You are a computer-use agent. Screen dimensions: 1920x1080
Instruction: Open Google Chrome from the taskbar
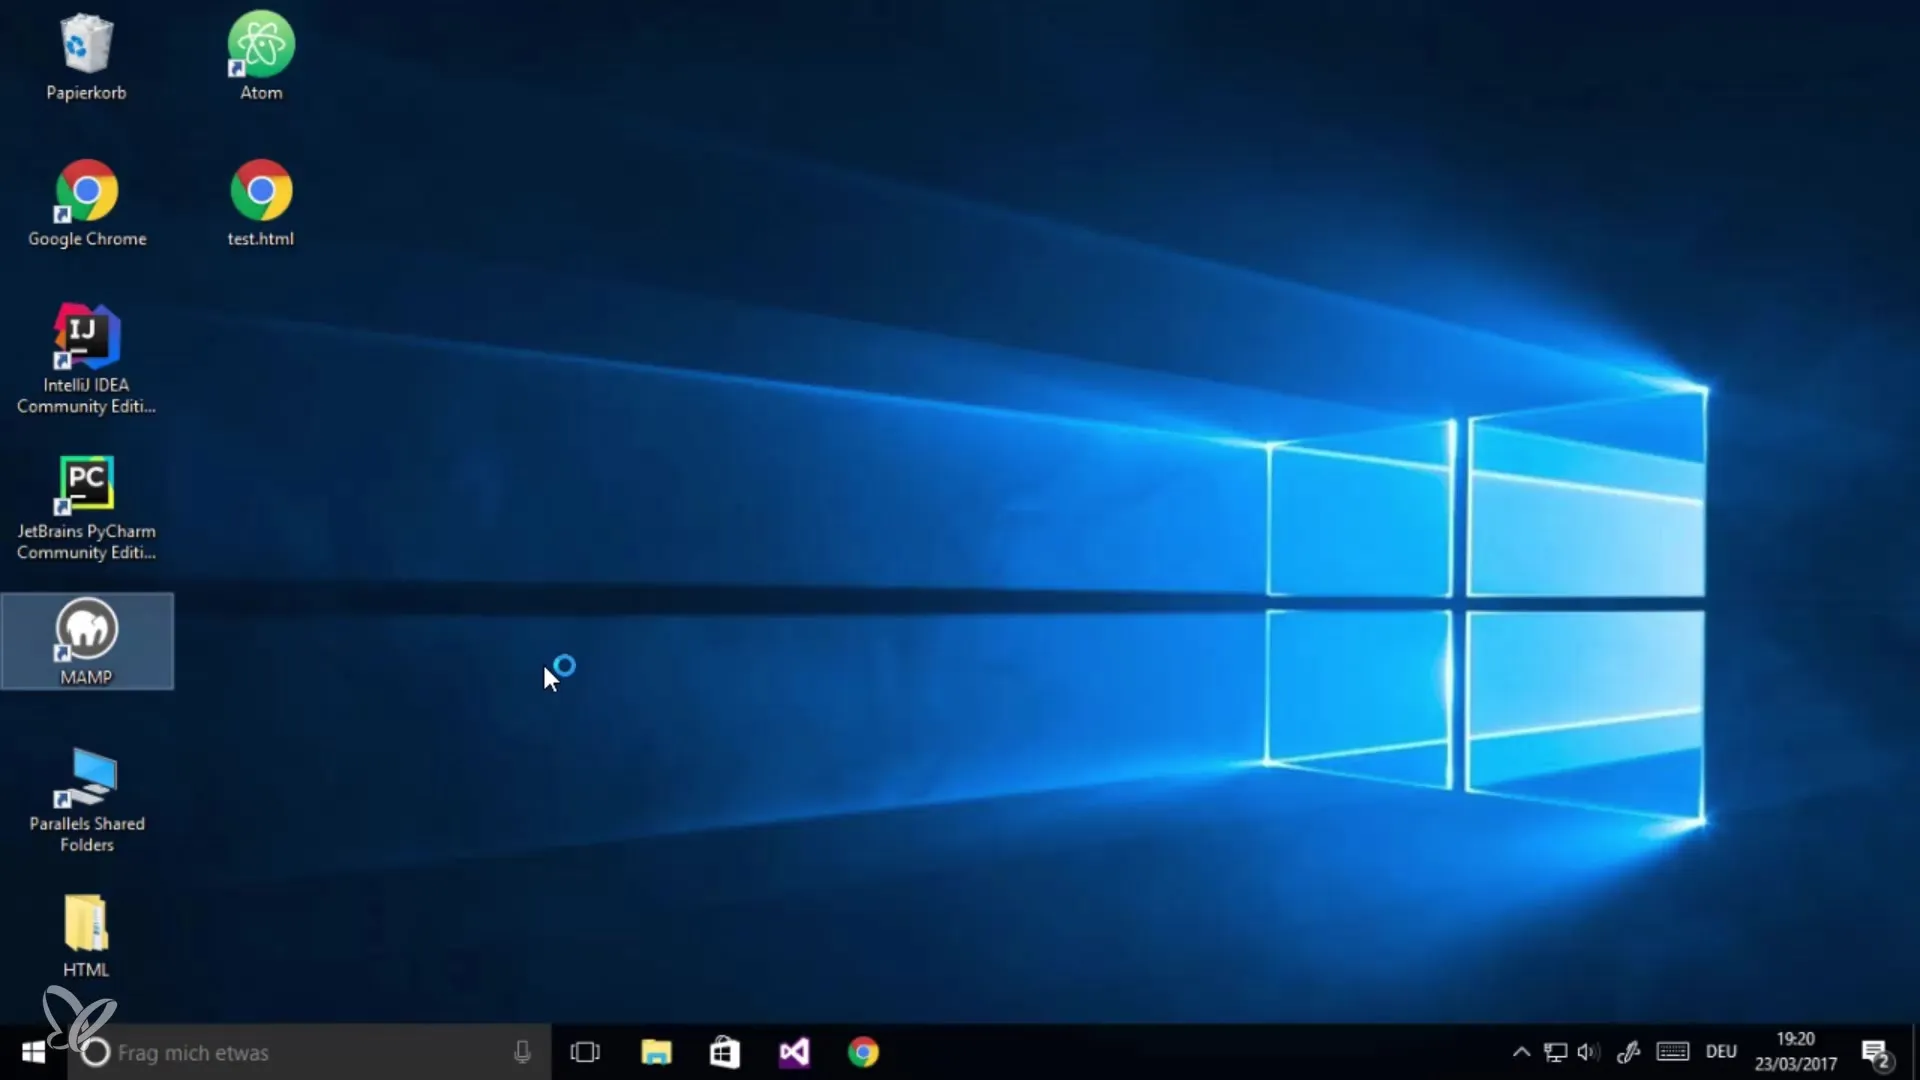[863, 1052]
